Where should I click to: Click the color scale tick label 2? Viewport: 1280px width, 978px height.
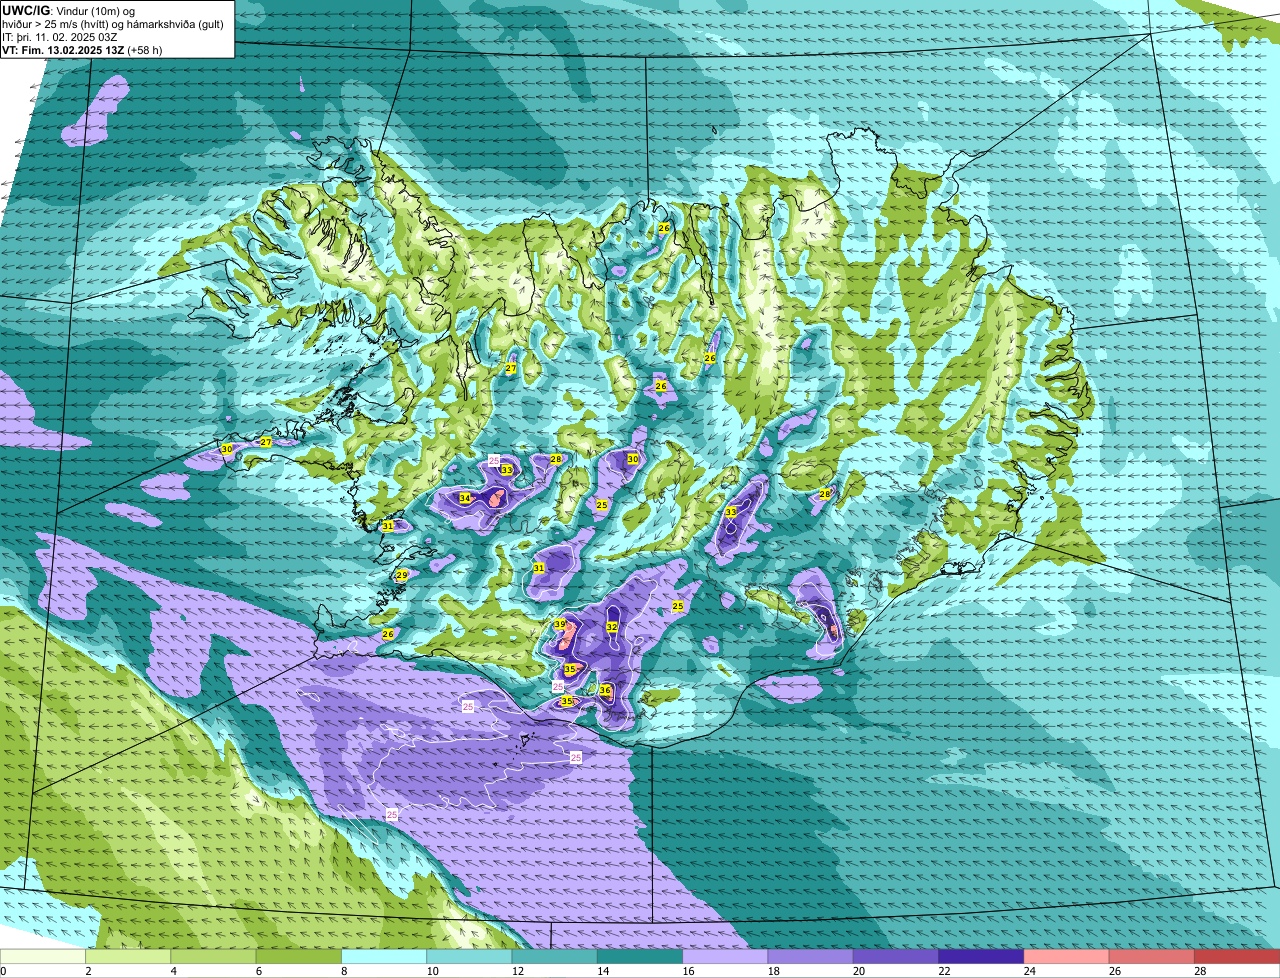coord(88,971)
